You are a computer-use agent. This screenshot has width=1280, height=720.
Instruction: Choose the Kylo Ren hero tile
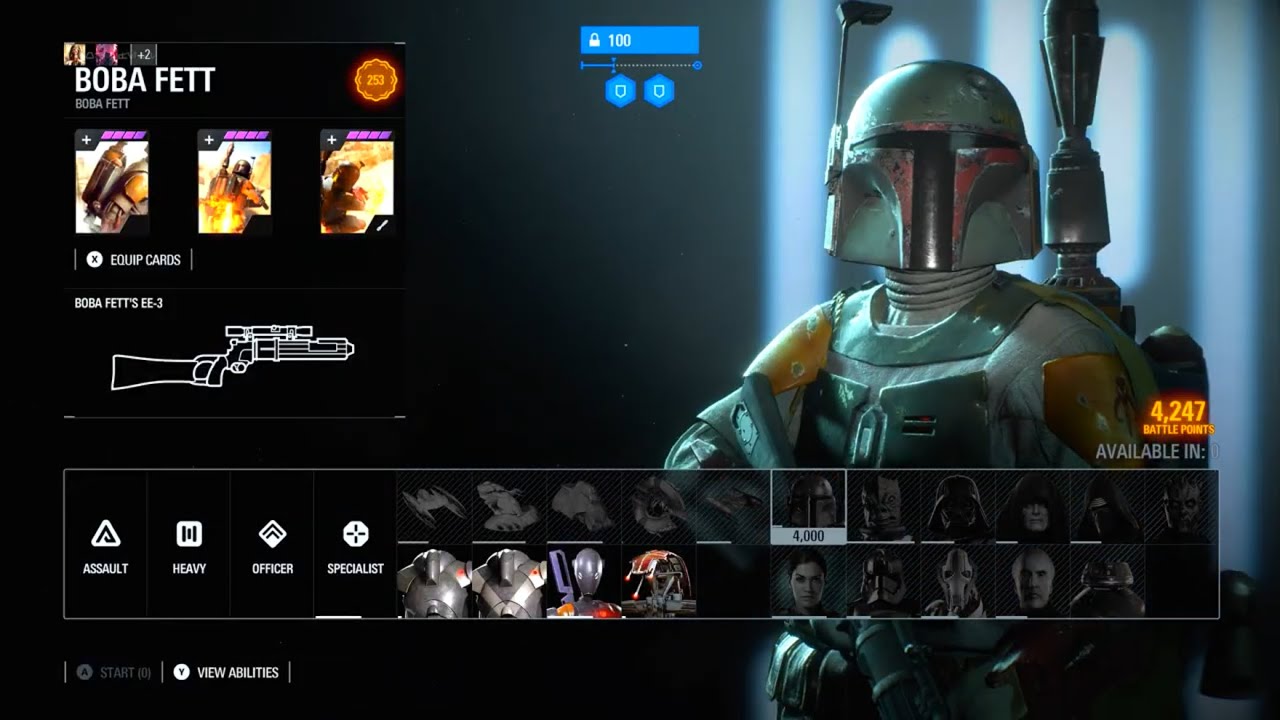click(x=1107, y=507)
